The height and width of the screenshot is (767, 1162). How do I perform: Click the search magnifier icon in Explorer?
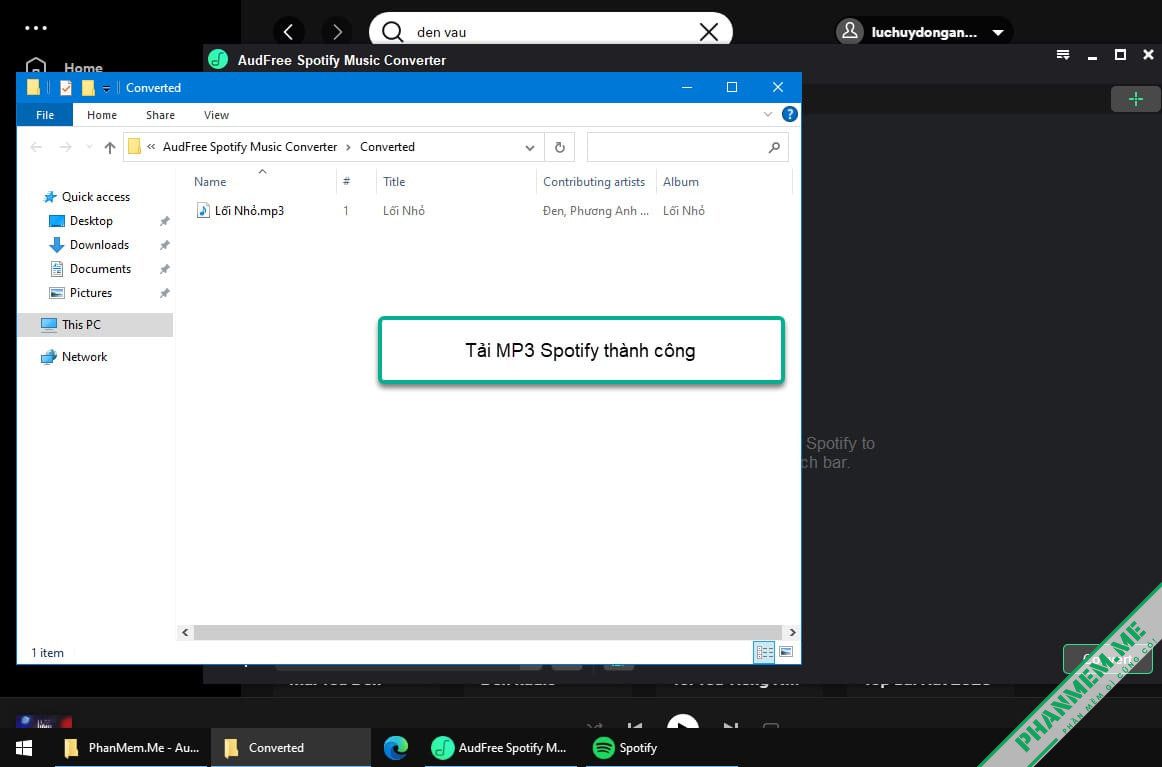774,147
